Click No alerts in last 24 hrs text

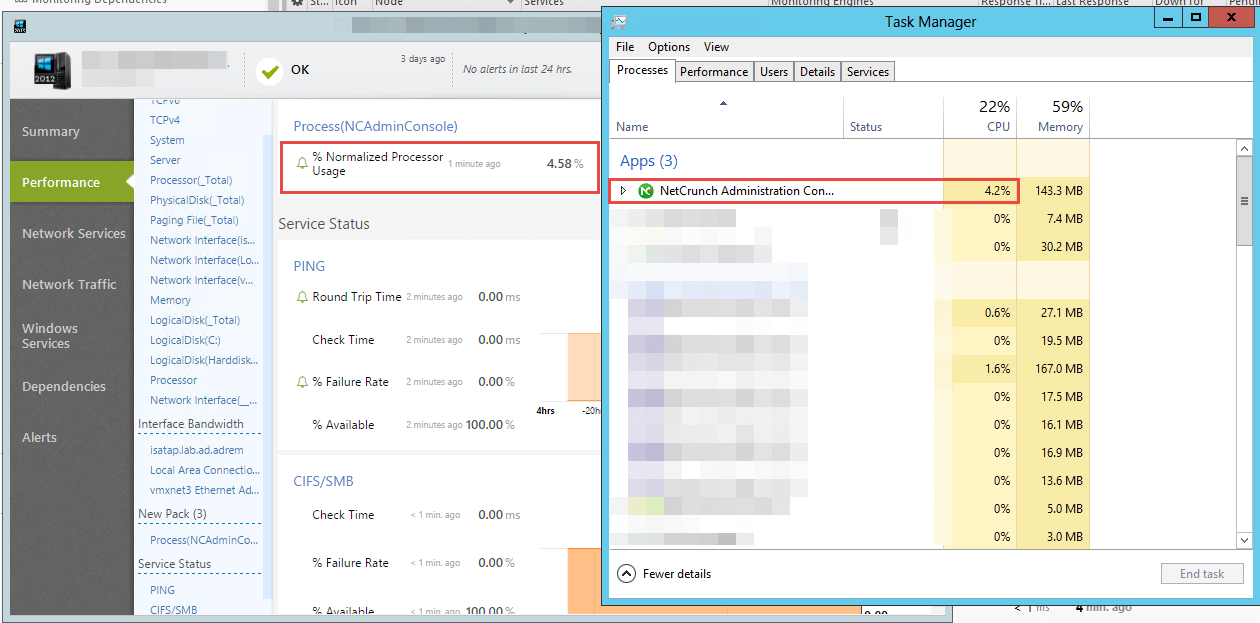pos(518,70)
